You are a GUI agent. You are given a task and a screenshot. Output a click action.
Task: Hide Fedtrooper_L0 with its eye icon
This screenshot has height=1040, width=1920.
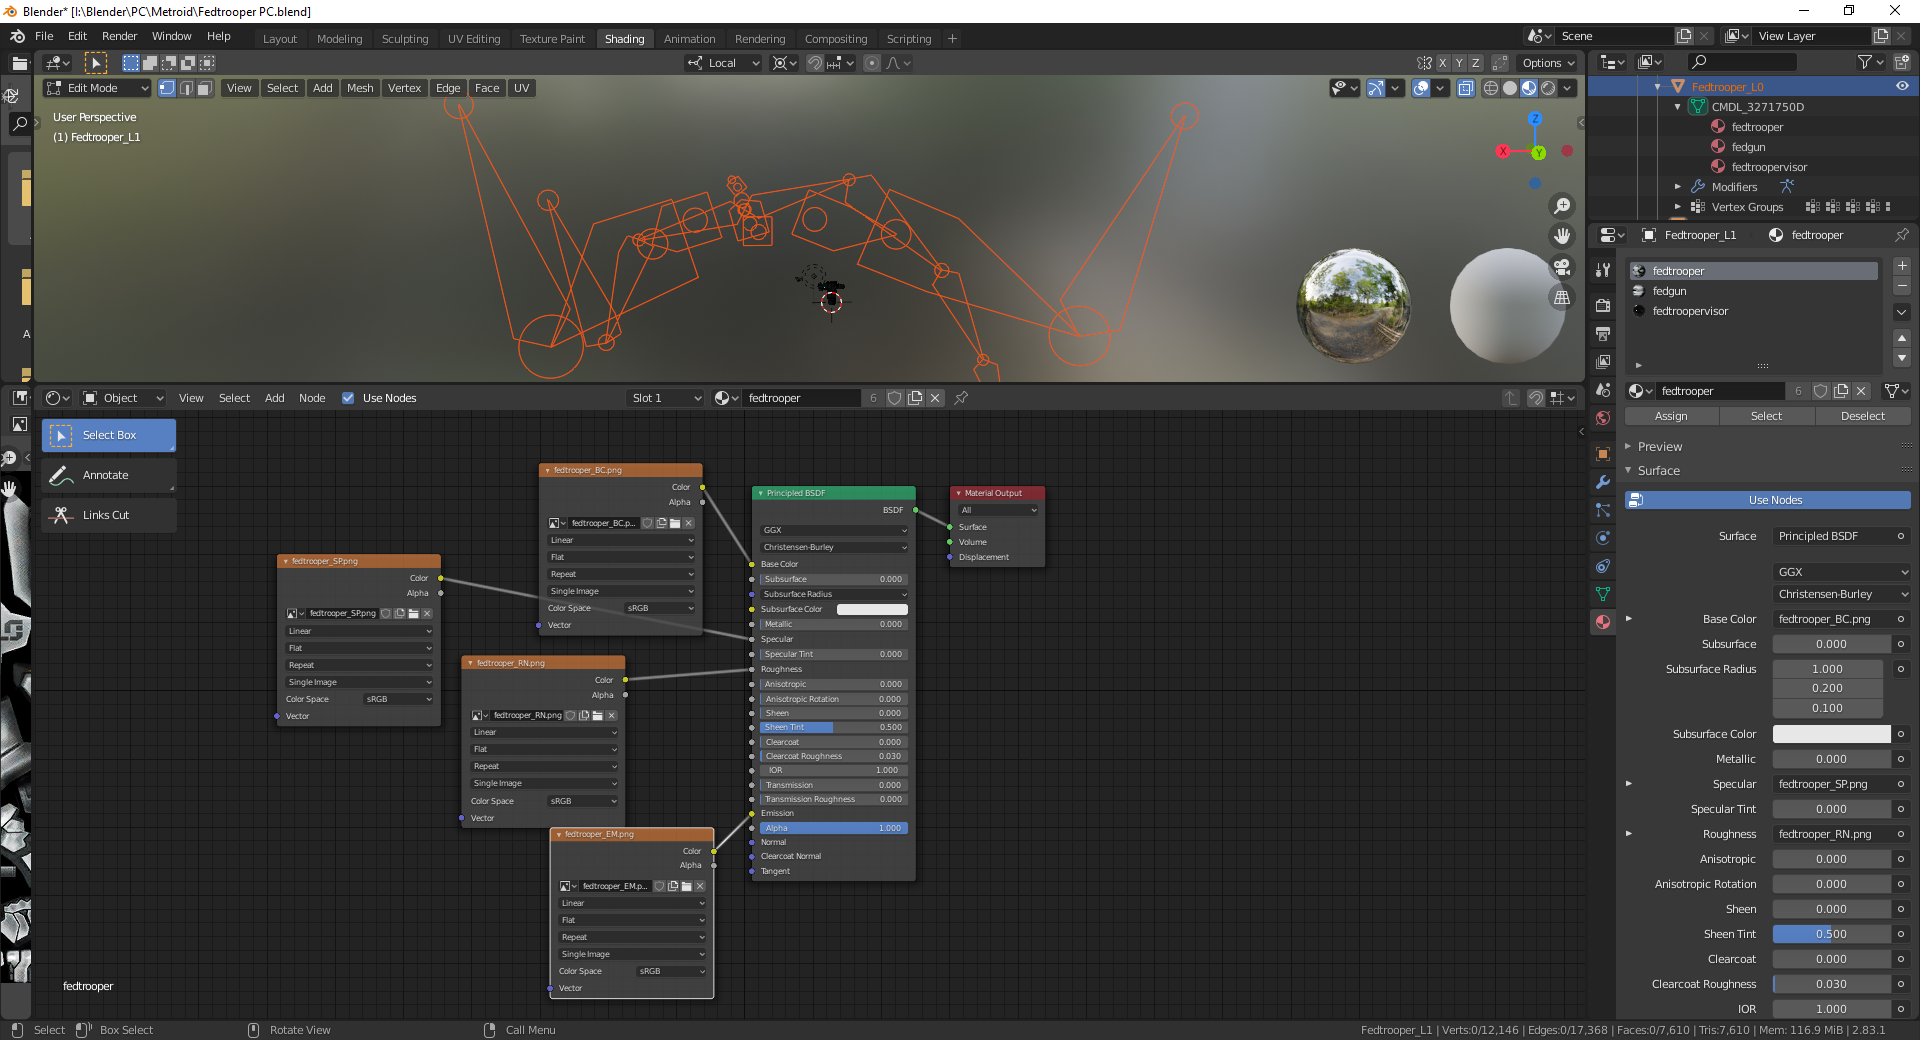pos(1902,87)
